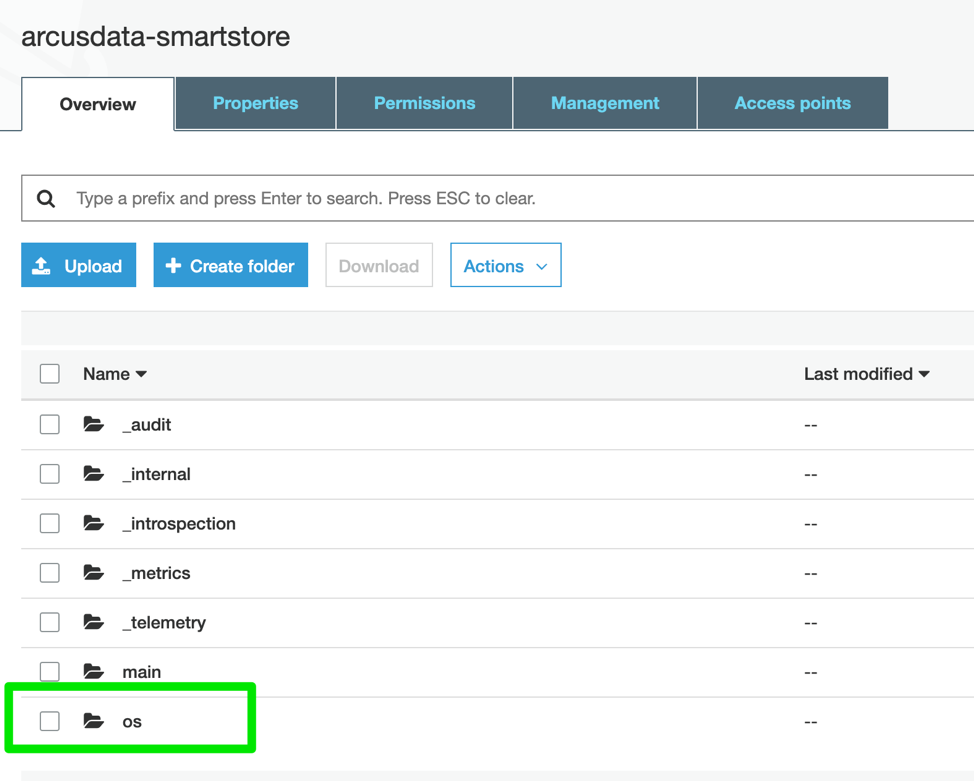This screenshot has height=781, width=974.
Task: Open the Actions dropdown
Action: click(505, 265)
